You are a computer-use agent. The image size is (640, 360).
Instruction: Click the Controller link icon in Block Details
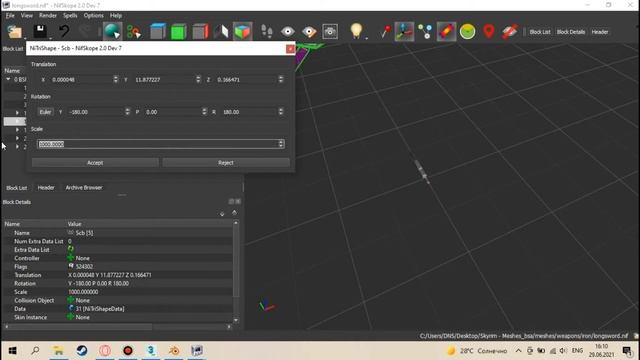click(x=71, y=258)
